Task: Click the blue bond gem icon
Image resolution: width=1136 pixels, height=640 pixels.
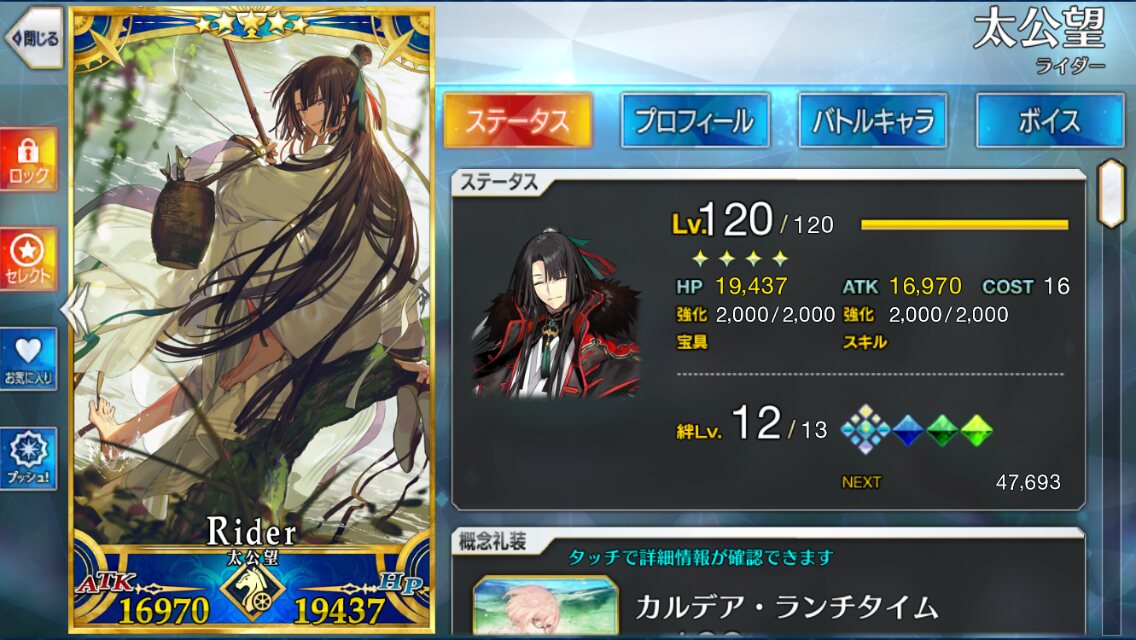Action: (908, 431)
